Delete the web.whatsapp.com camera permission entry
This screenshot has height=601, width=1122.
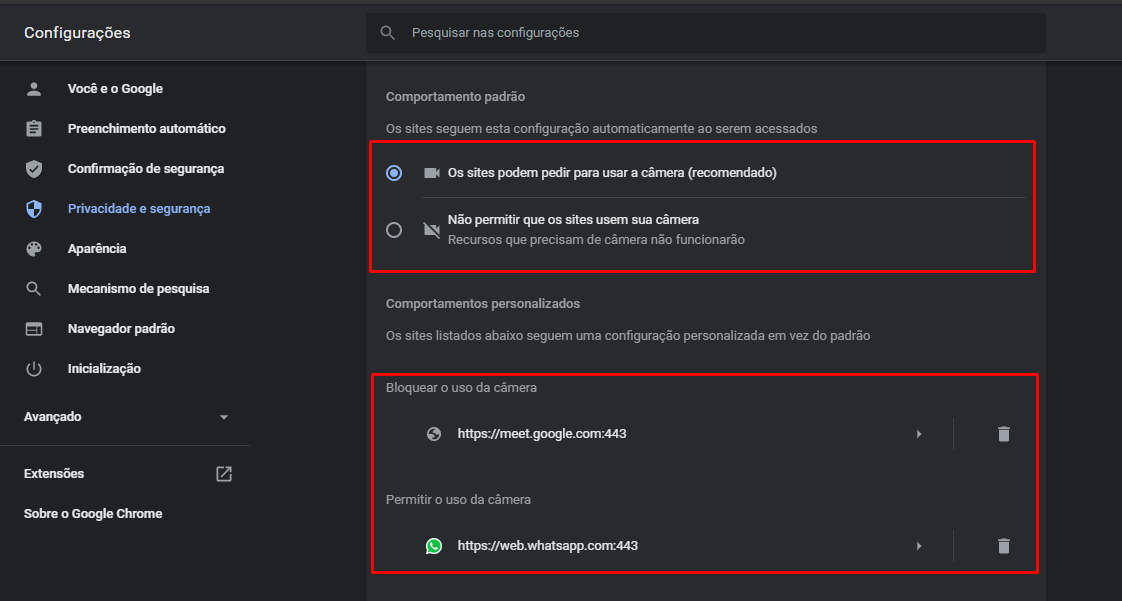point(1003,546)
